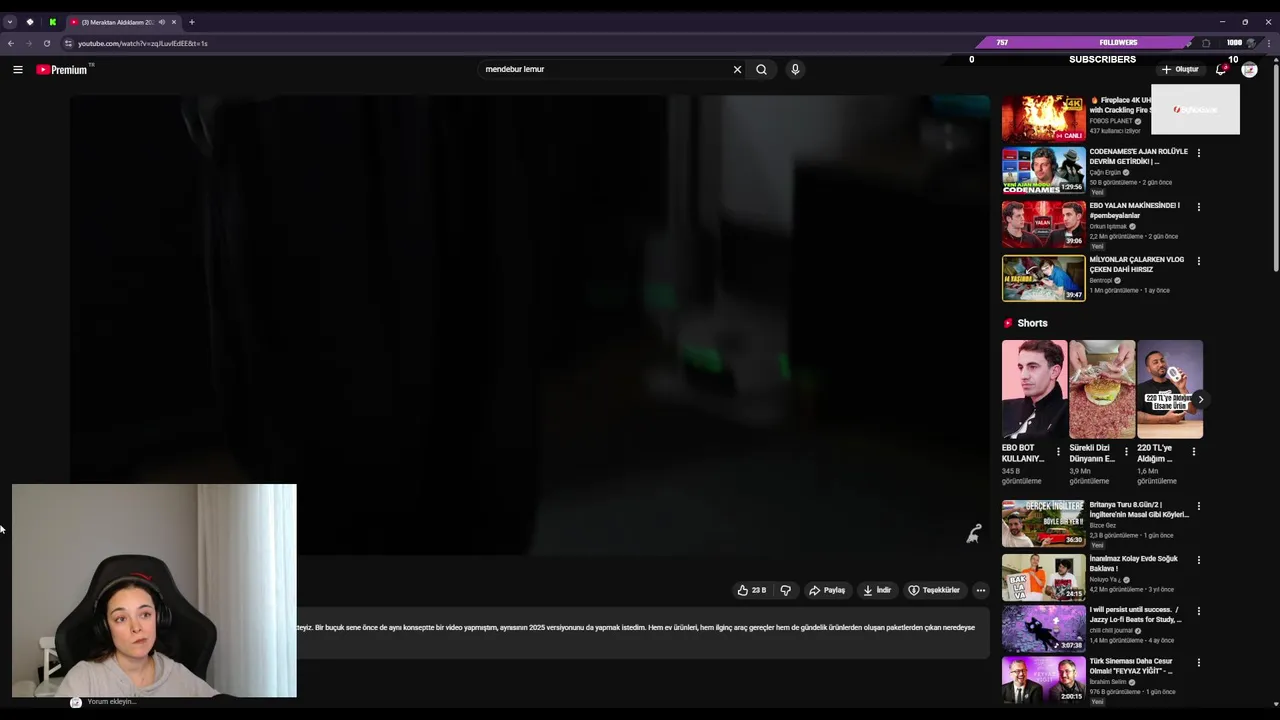Go back with the browser back arrow

tap(10, 43)
